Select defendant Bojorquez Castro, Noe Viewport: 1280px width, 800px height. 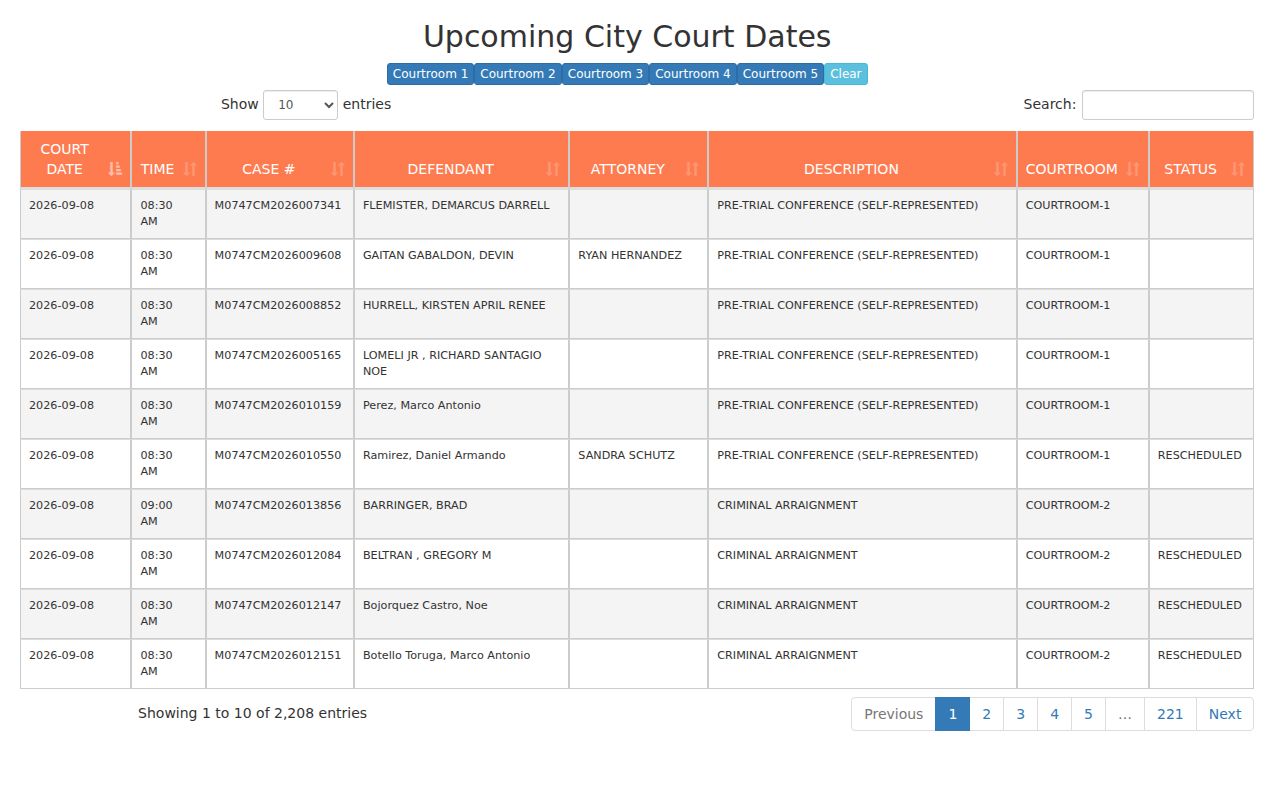425,605
